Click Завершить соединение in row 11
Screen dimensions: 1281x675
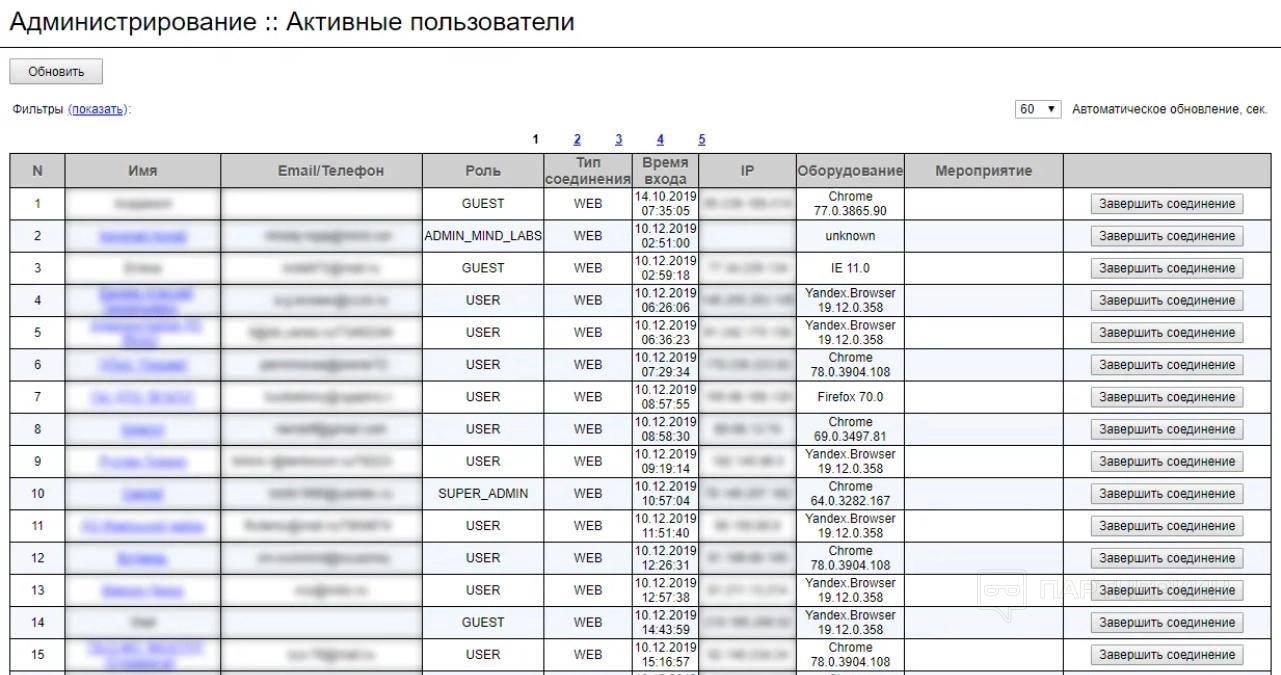click(x=1167, y=526)
